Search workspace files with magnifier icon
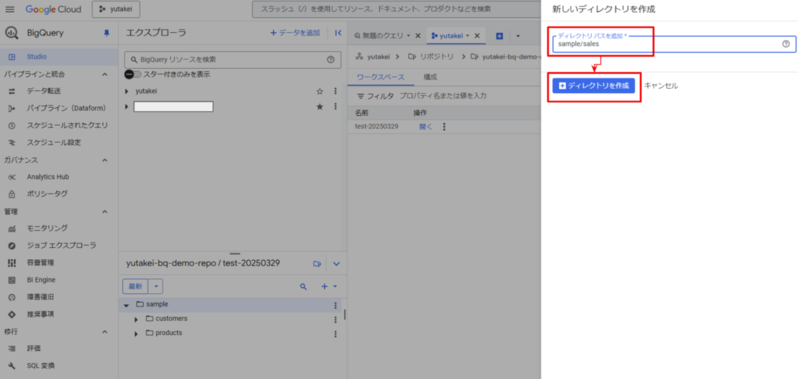 click(x=303, y=287)
